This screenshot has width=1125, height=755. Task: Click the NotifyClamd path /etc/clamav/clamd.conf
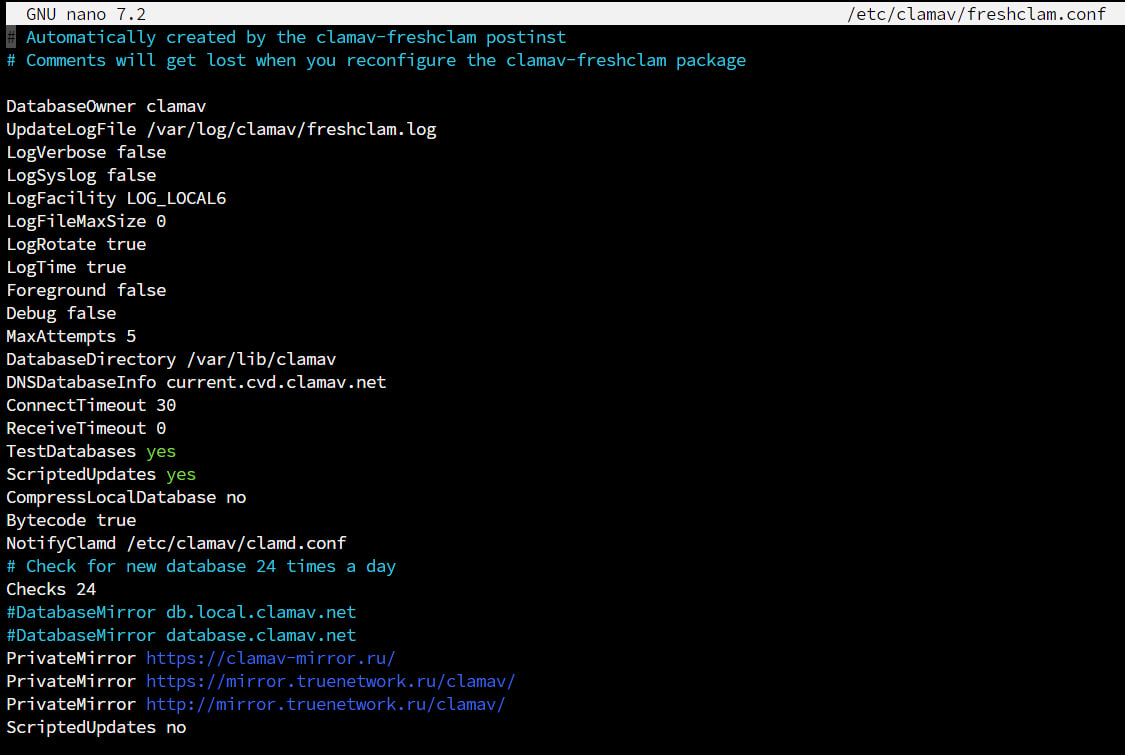[236, 543]
